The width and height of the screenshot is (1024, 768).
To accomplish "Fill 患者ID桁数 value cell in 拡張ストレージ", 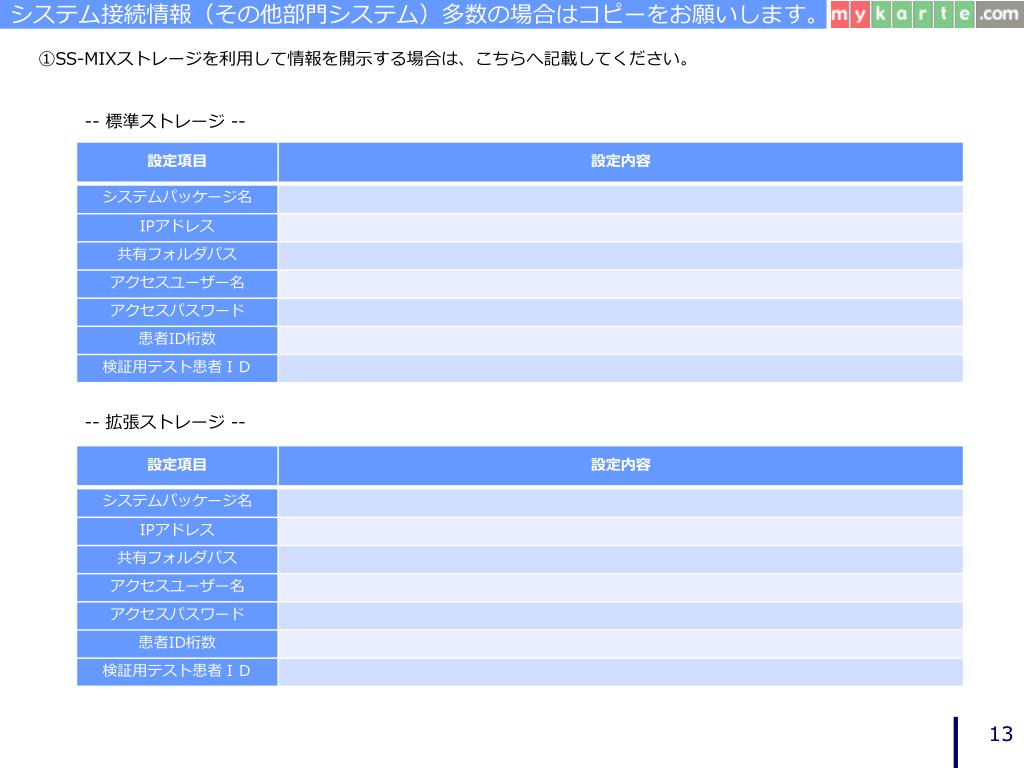I will tap(620, 643).
